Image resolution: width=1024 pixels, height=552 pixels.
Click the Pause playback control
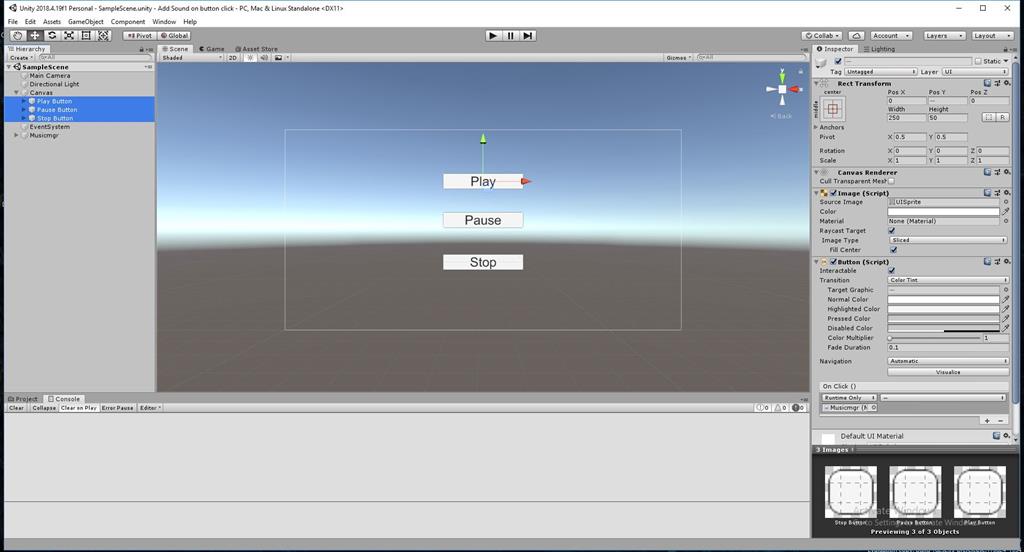pos(511,35)
